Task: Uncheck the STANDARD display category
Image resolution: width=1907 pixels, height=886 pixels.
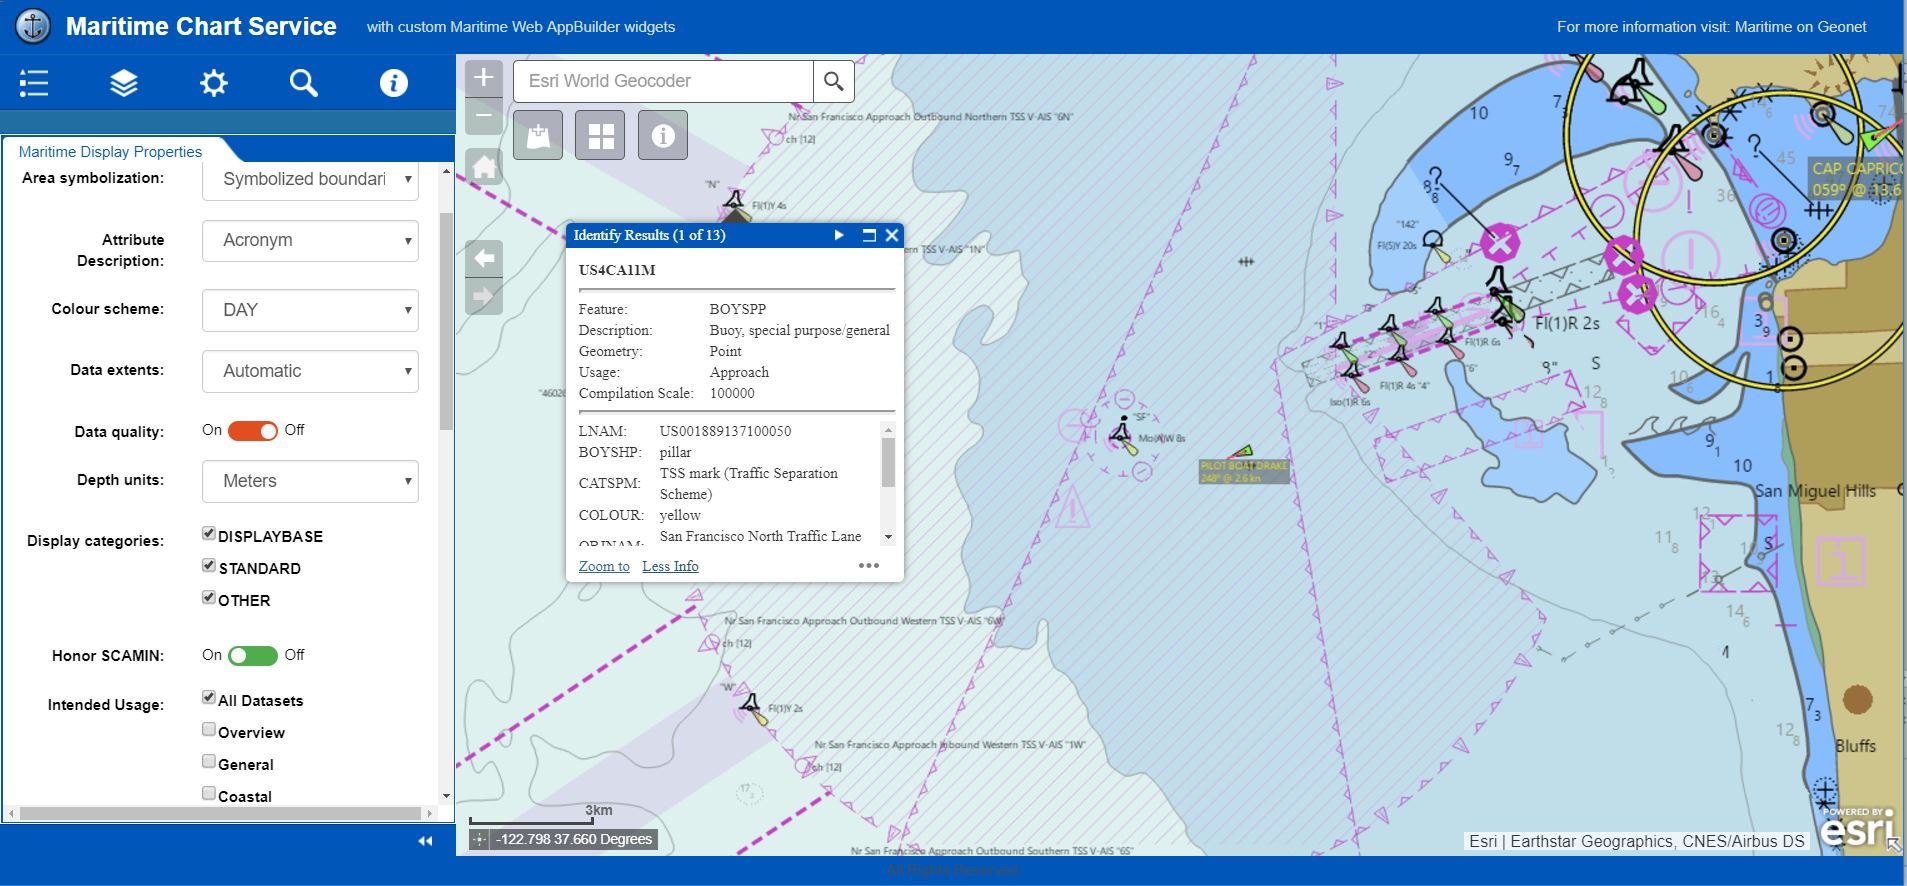Action: tap(209, 566)
